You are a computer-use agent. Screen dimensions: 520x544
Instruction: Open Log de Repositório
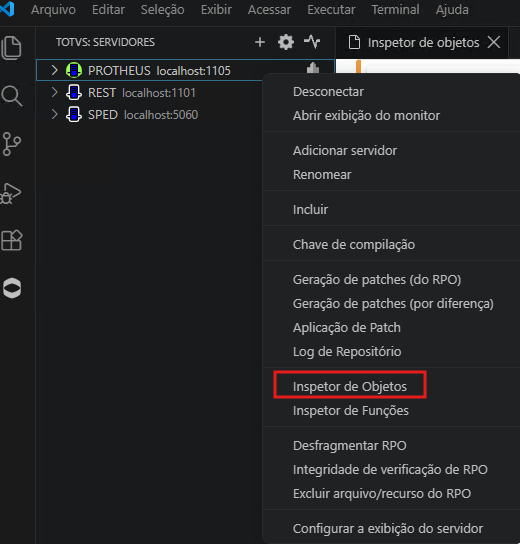pyautogui.click(x=347, y=351)
